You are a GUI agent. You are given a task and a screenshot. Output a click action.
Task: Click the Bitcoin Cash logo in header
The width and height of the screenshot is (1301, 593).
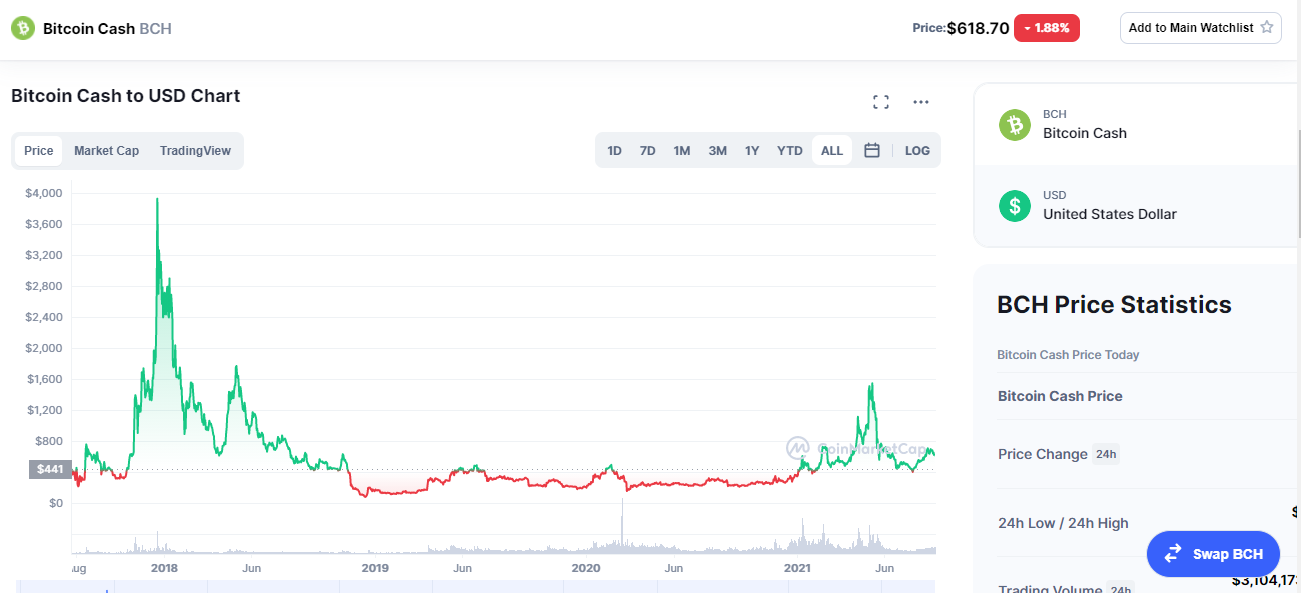point(22,28)
